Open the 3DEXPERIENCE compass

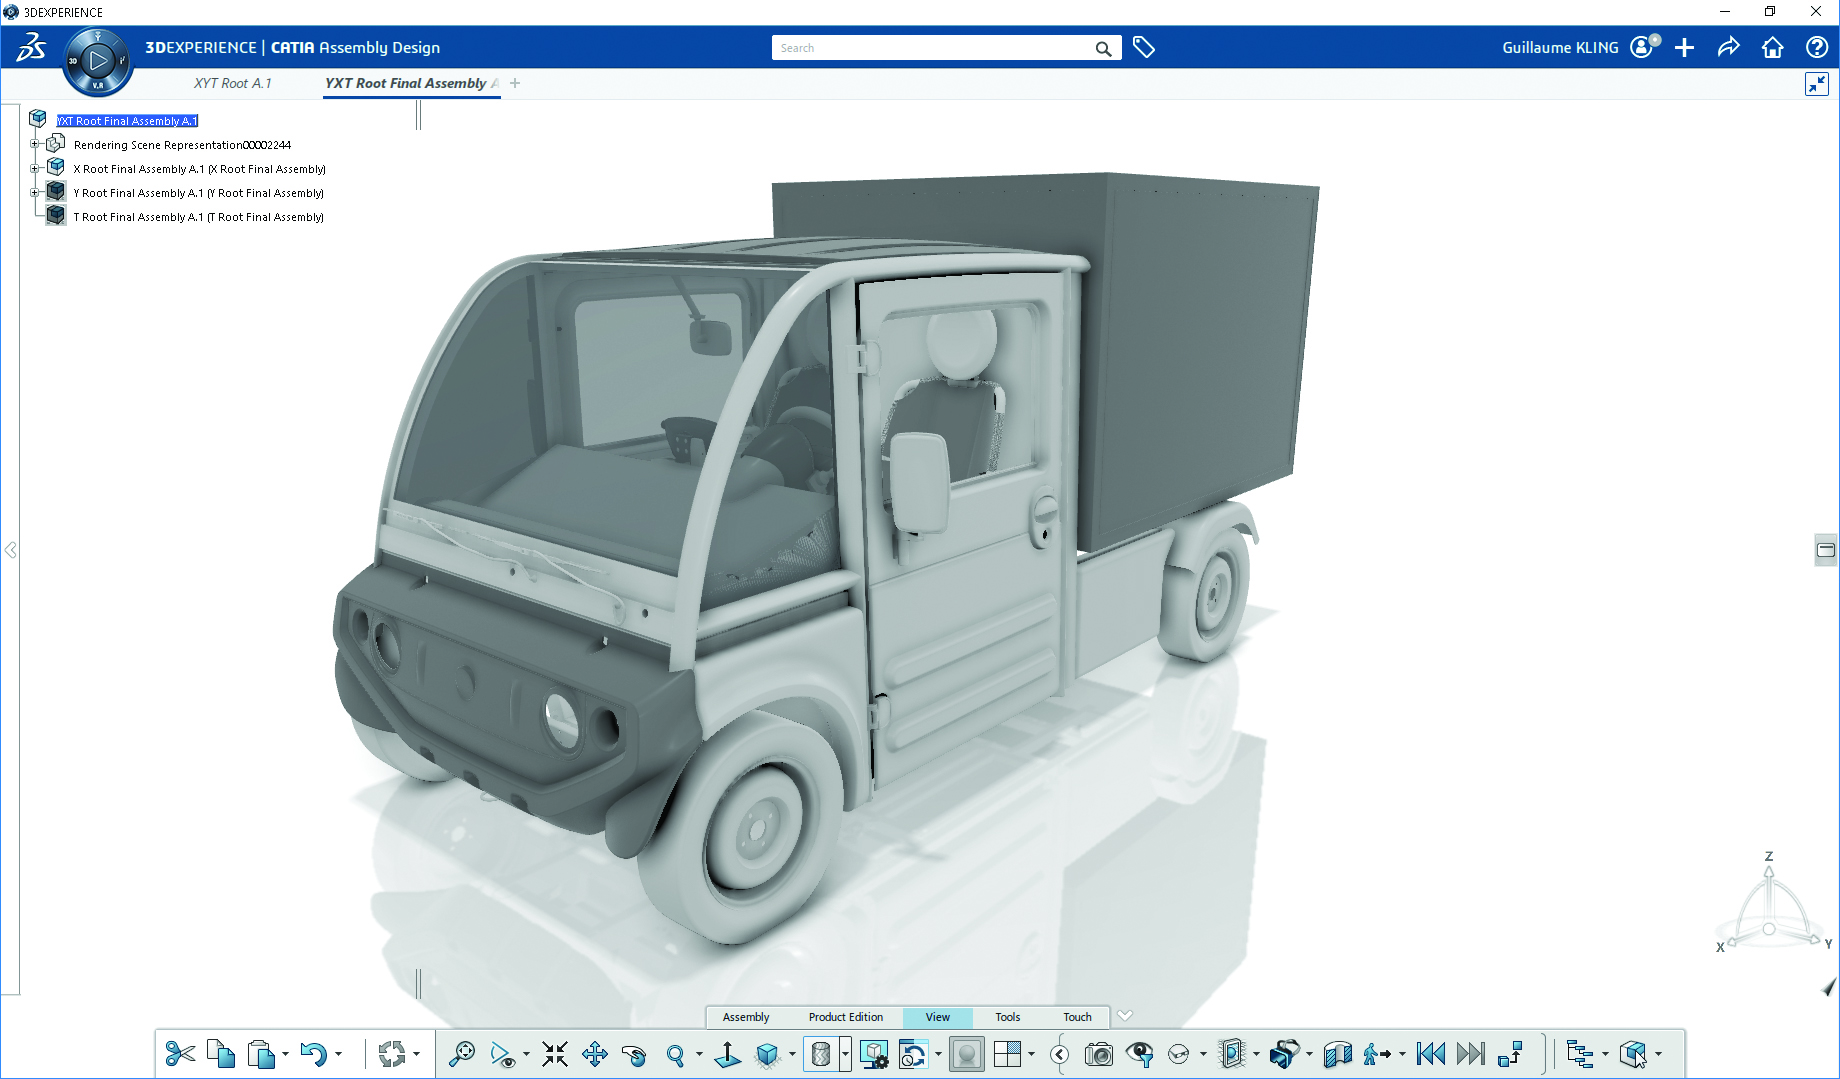click(97, 61)
